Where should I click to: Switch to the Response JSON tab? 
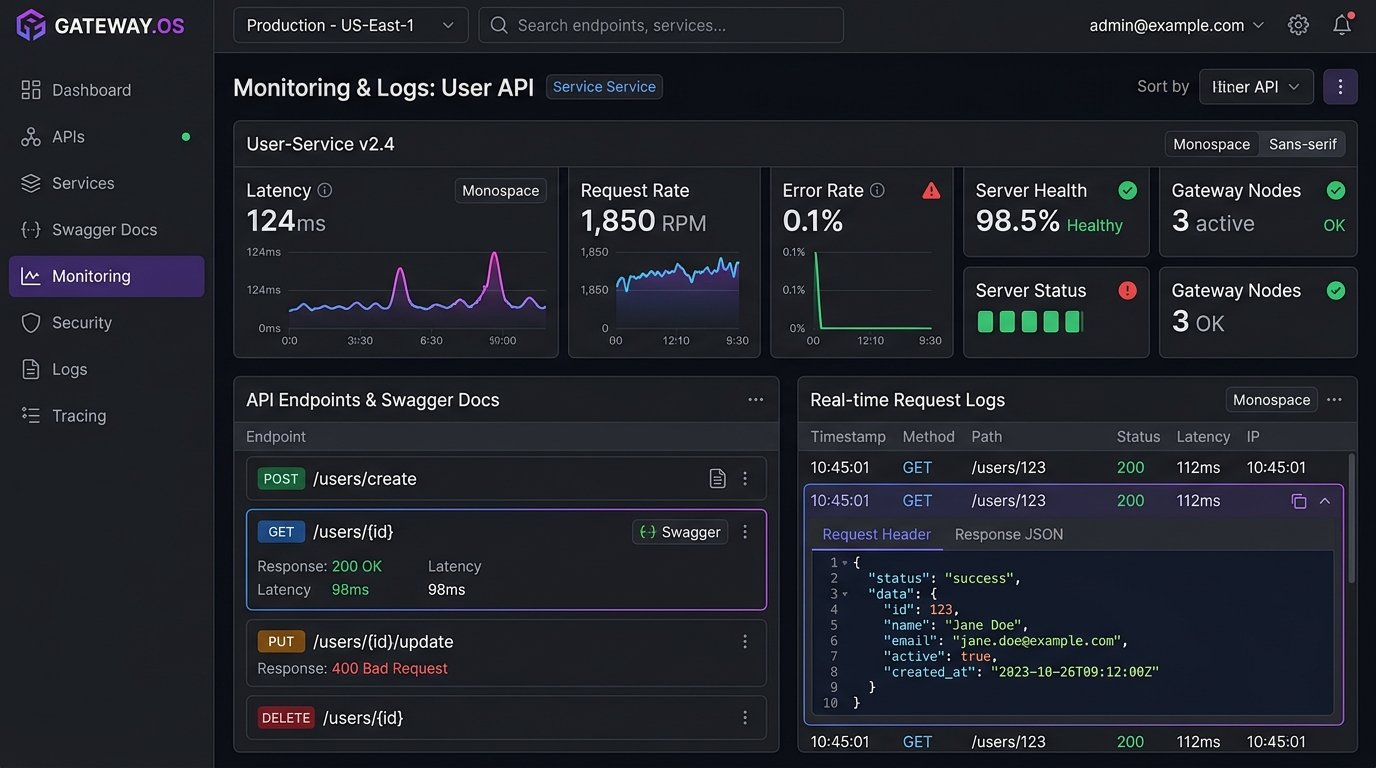(x=1009, y=534)
